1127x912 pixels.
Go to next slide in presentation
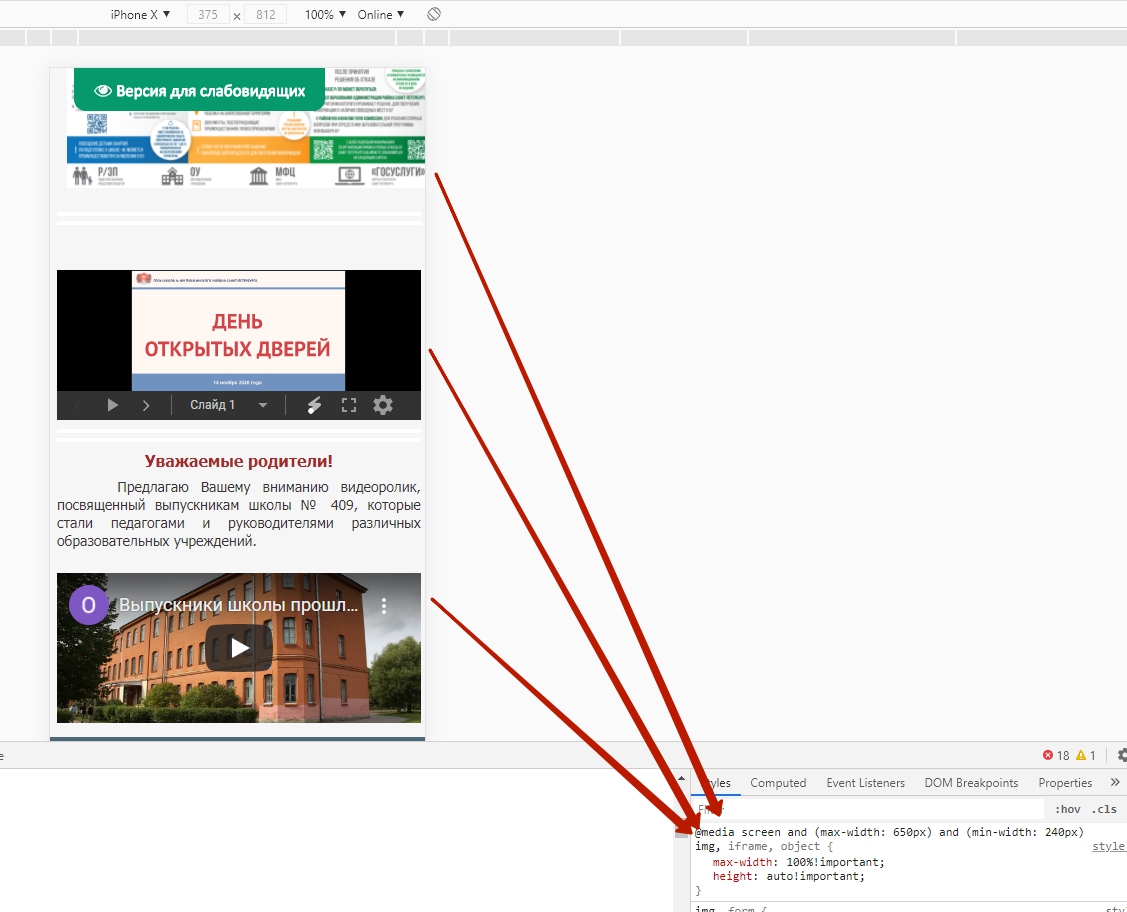(146, 405)
